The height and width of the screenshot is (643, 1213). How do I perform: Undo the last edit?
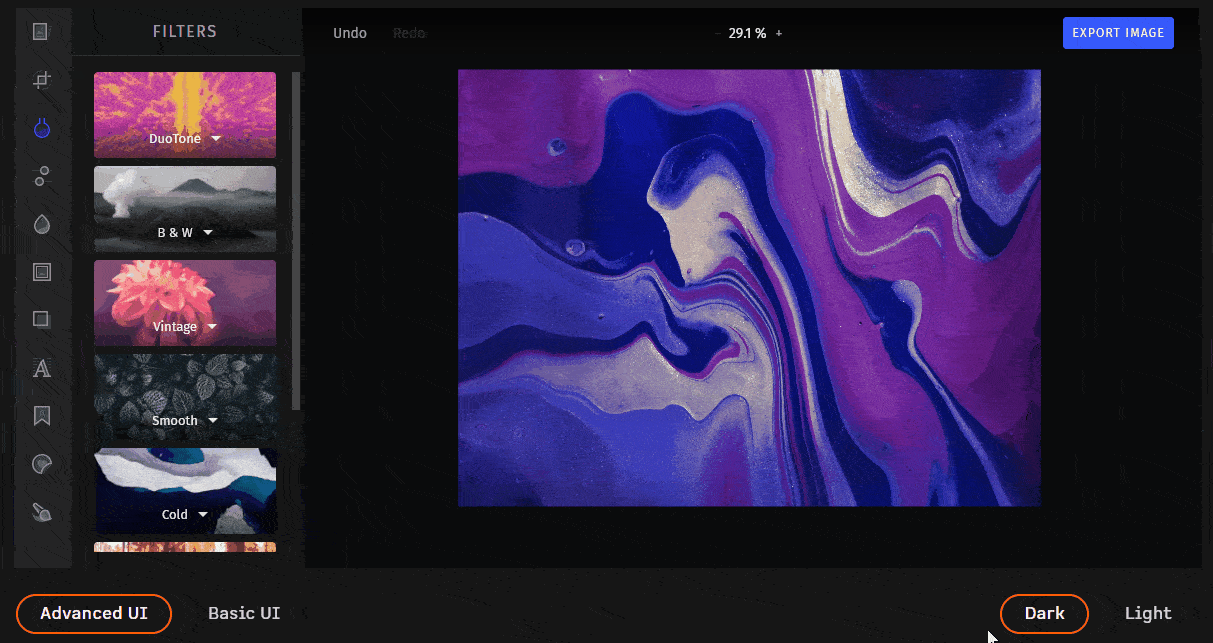tap(350, 32)
